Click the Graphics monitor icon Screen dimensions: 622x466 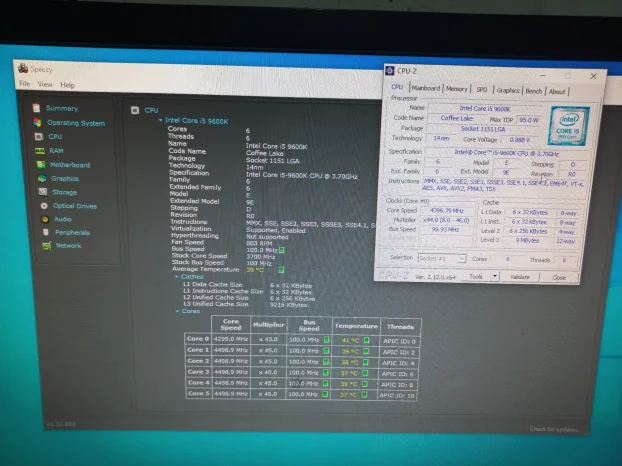pyautogui.click(x=42, y=178)
